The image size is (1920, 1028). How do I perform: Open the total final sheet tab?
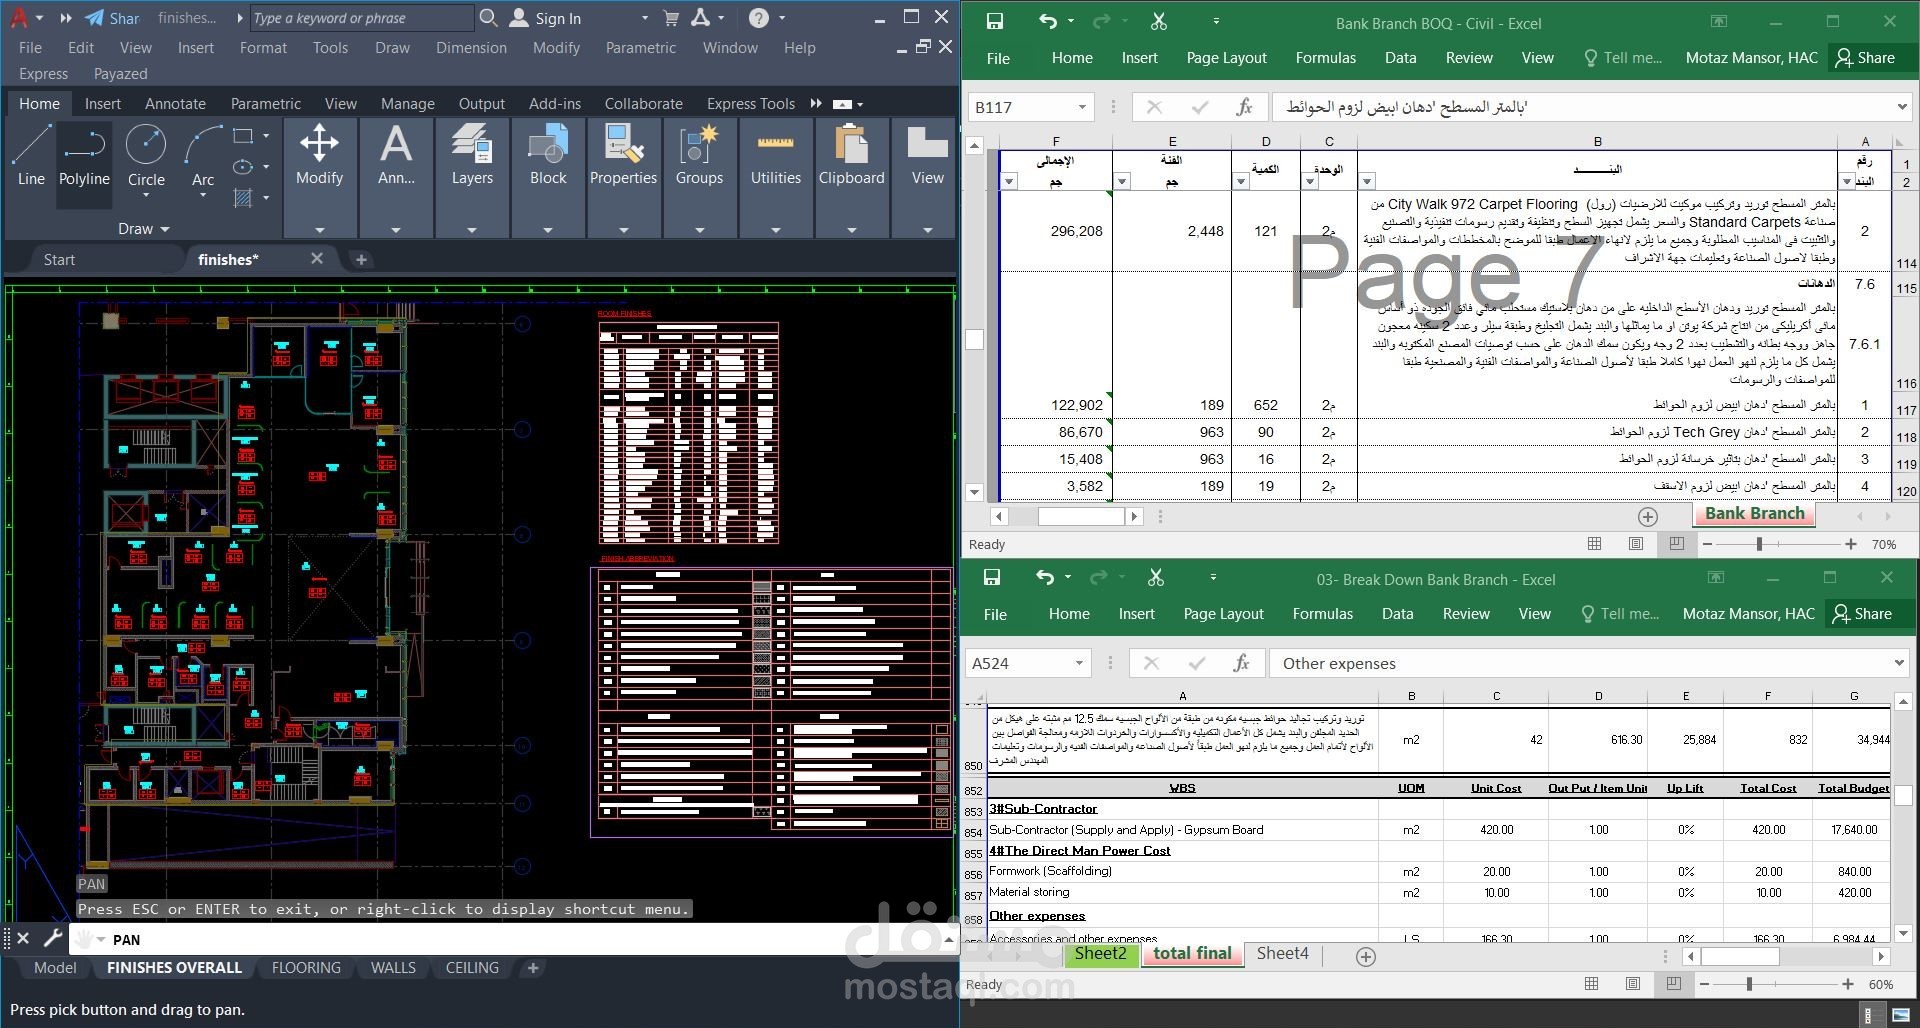point(1192,954)
